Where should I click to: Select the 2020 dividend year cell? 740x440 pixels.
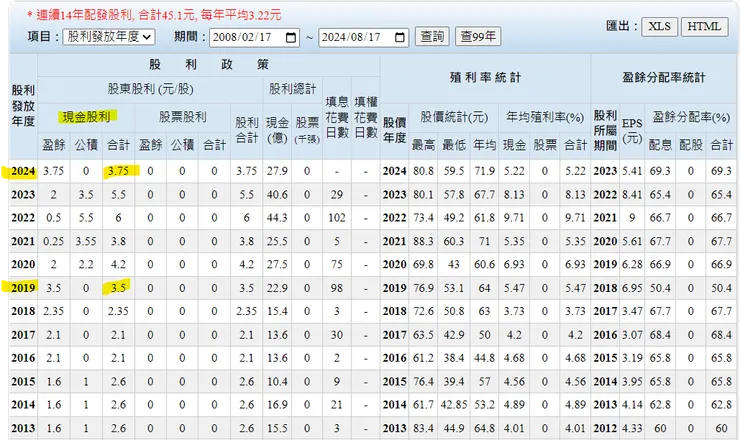pos(23,264)
